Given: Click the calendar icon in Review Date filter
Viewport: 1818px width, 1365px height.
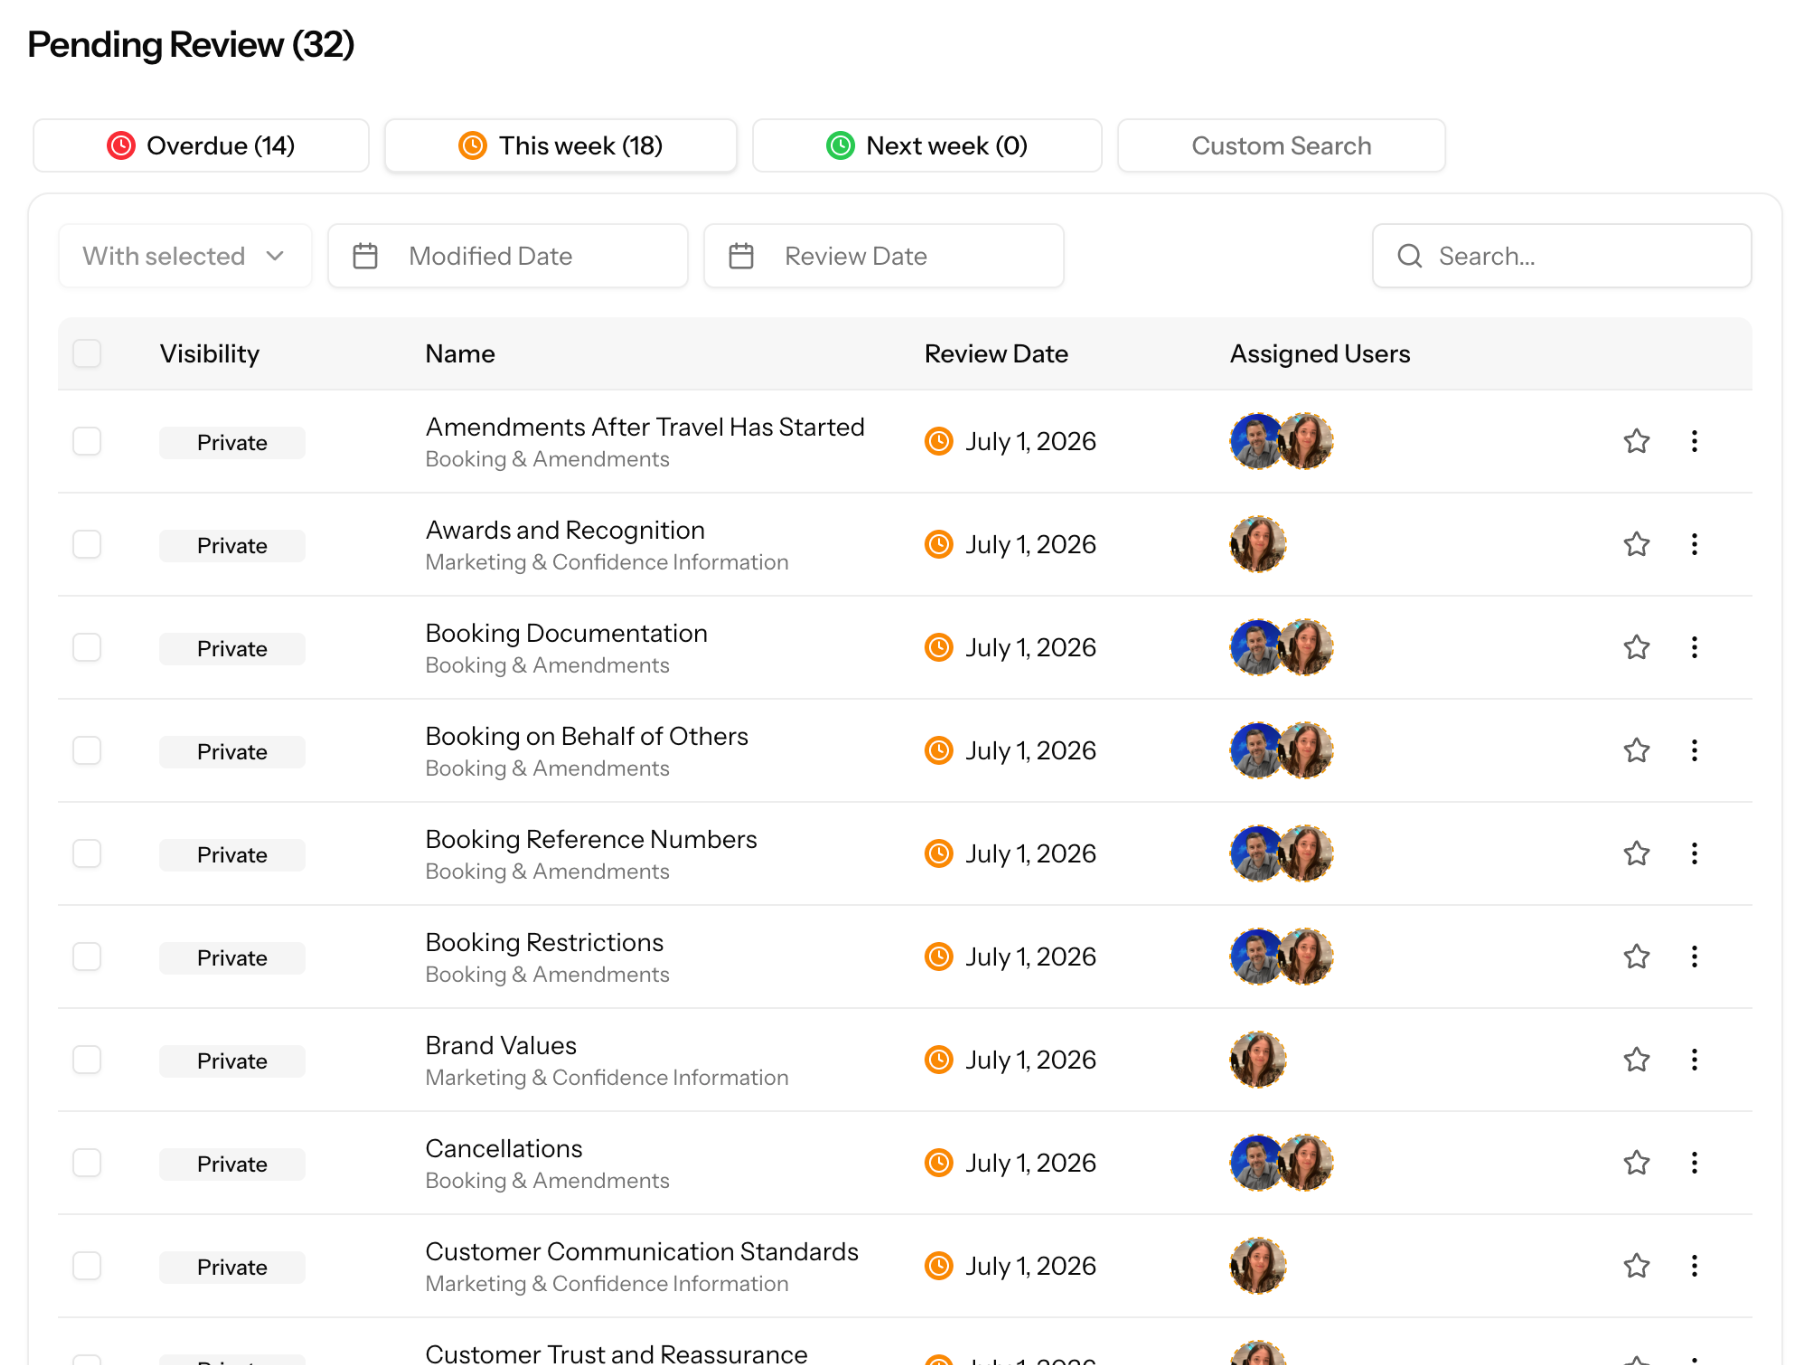Looking at the screenshot, I should (741, 256).
